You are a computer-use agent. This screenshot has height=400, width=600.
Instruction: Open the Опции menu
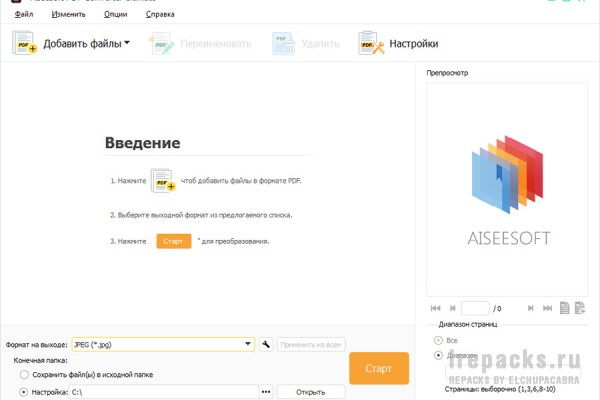coord(116,14)
